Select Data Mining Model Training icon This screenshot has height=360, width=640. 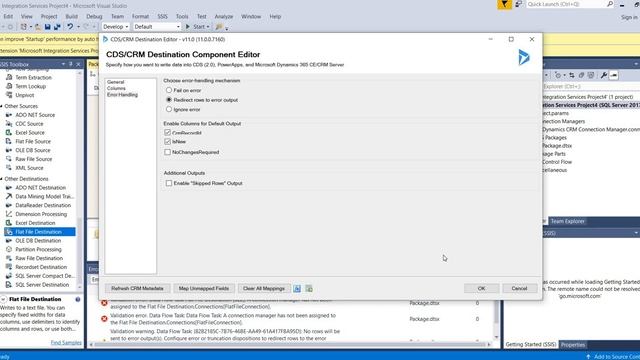pos(9,196)
